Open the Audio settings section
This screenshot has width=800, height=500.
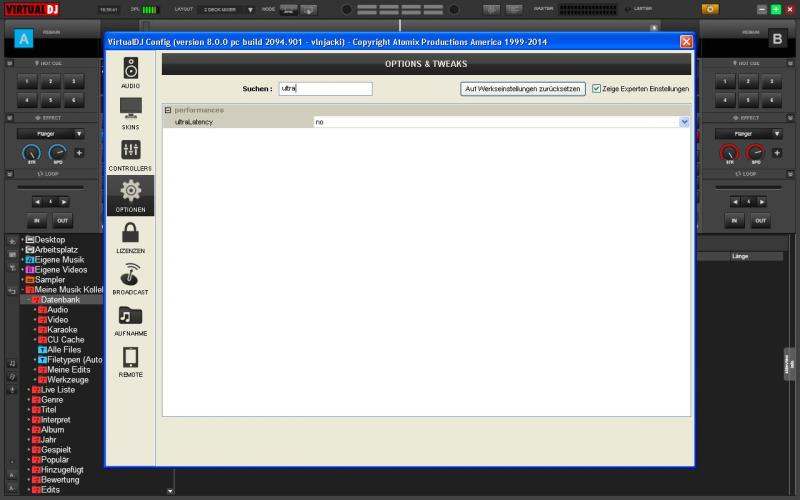coord(131,72)
